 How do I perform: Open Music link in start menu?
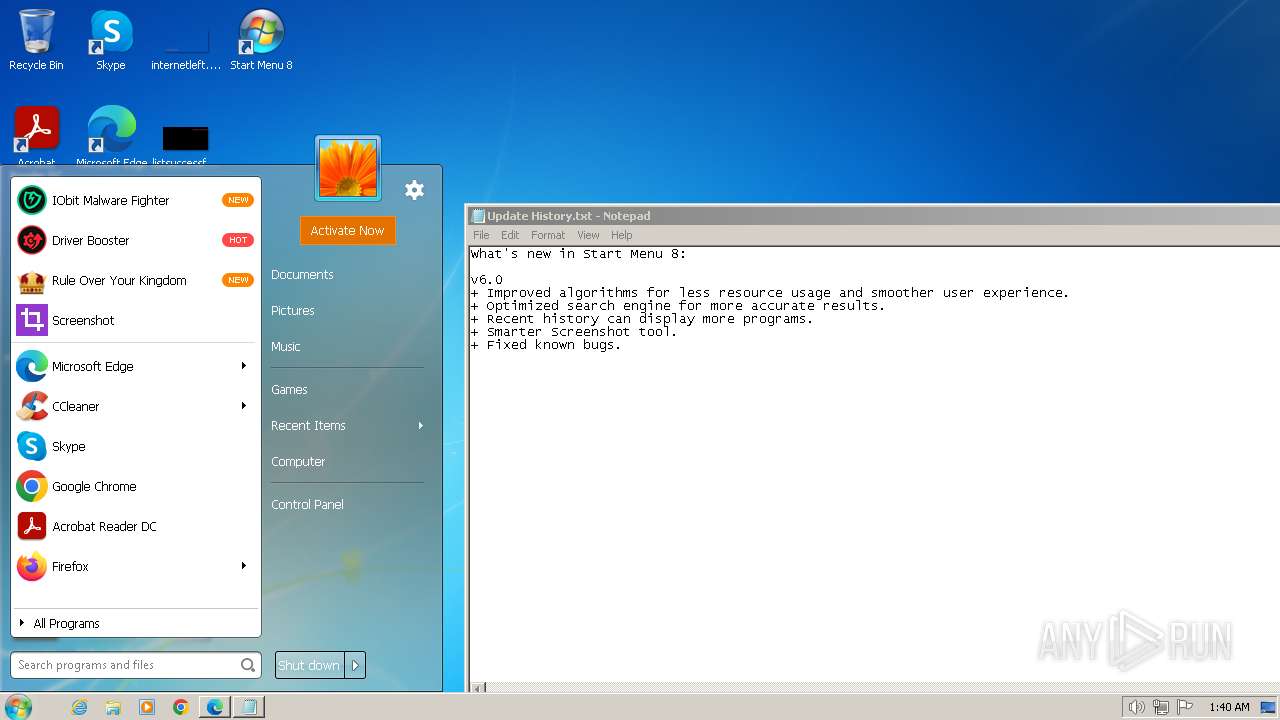286,346
